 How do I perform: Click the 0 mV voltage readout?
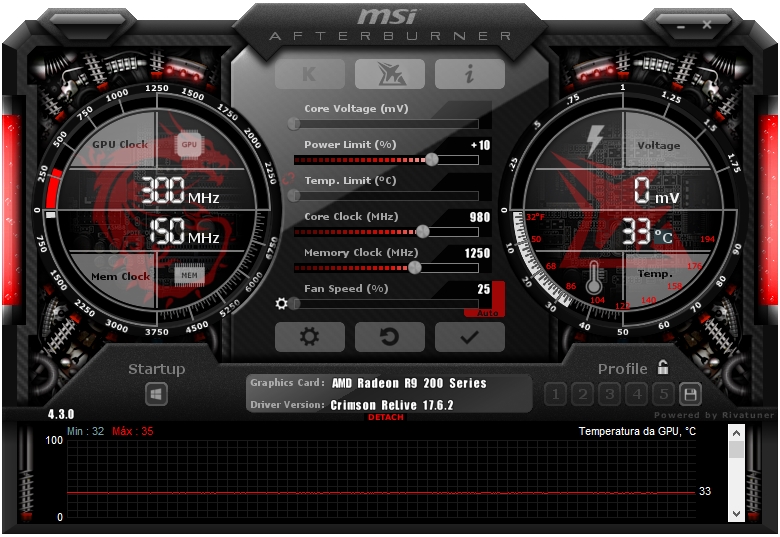[657, 191]
